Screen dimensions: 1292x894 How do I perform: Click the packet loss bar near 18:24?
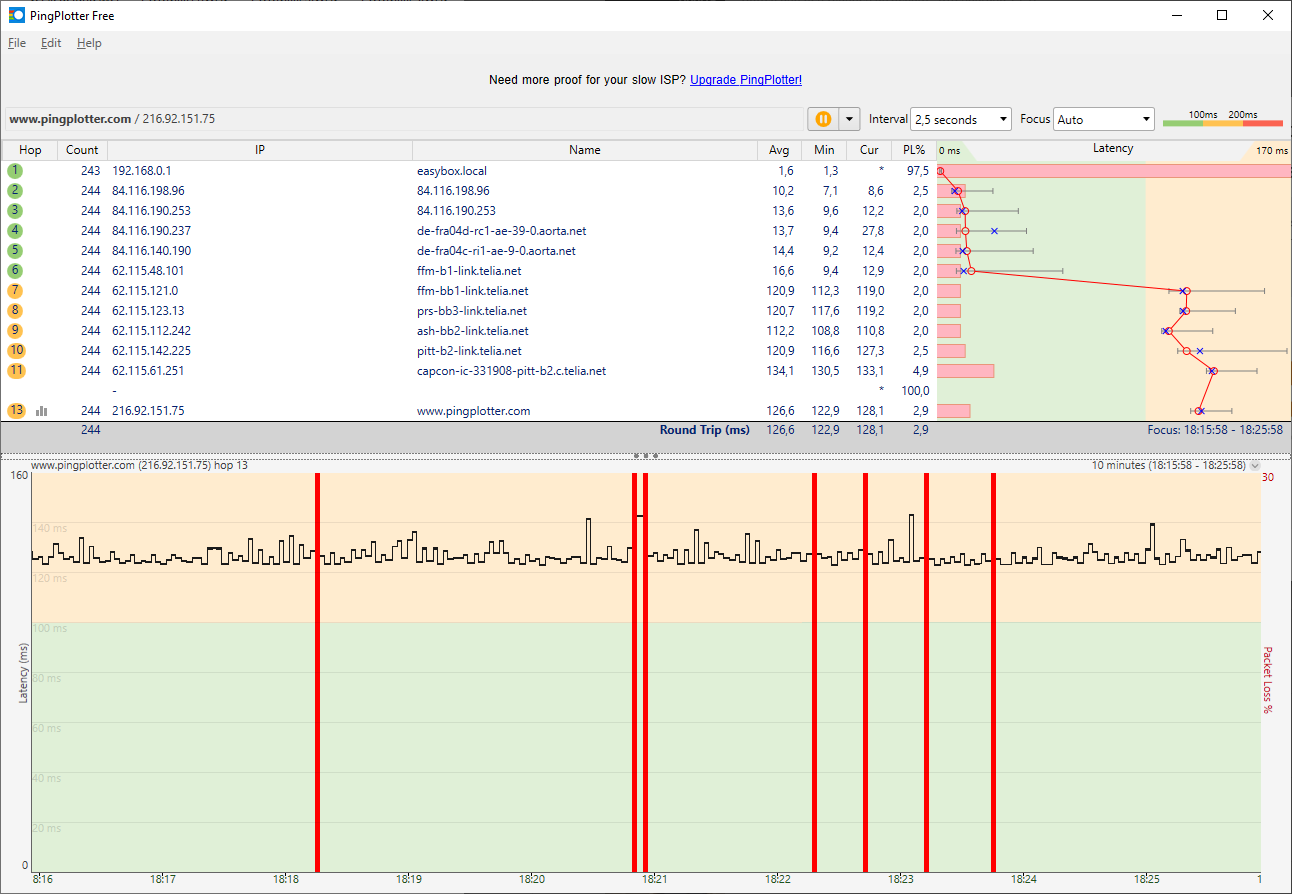tap(993, 672)
